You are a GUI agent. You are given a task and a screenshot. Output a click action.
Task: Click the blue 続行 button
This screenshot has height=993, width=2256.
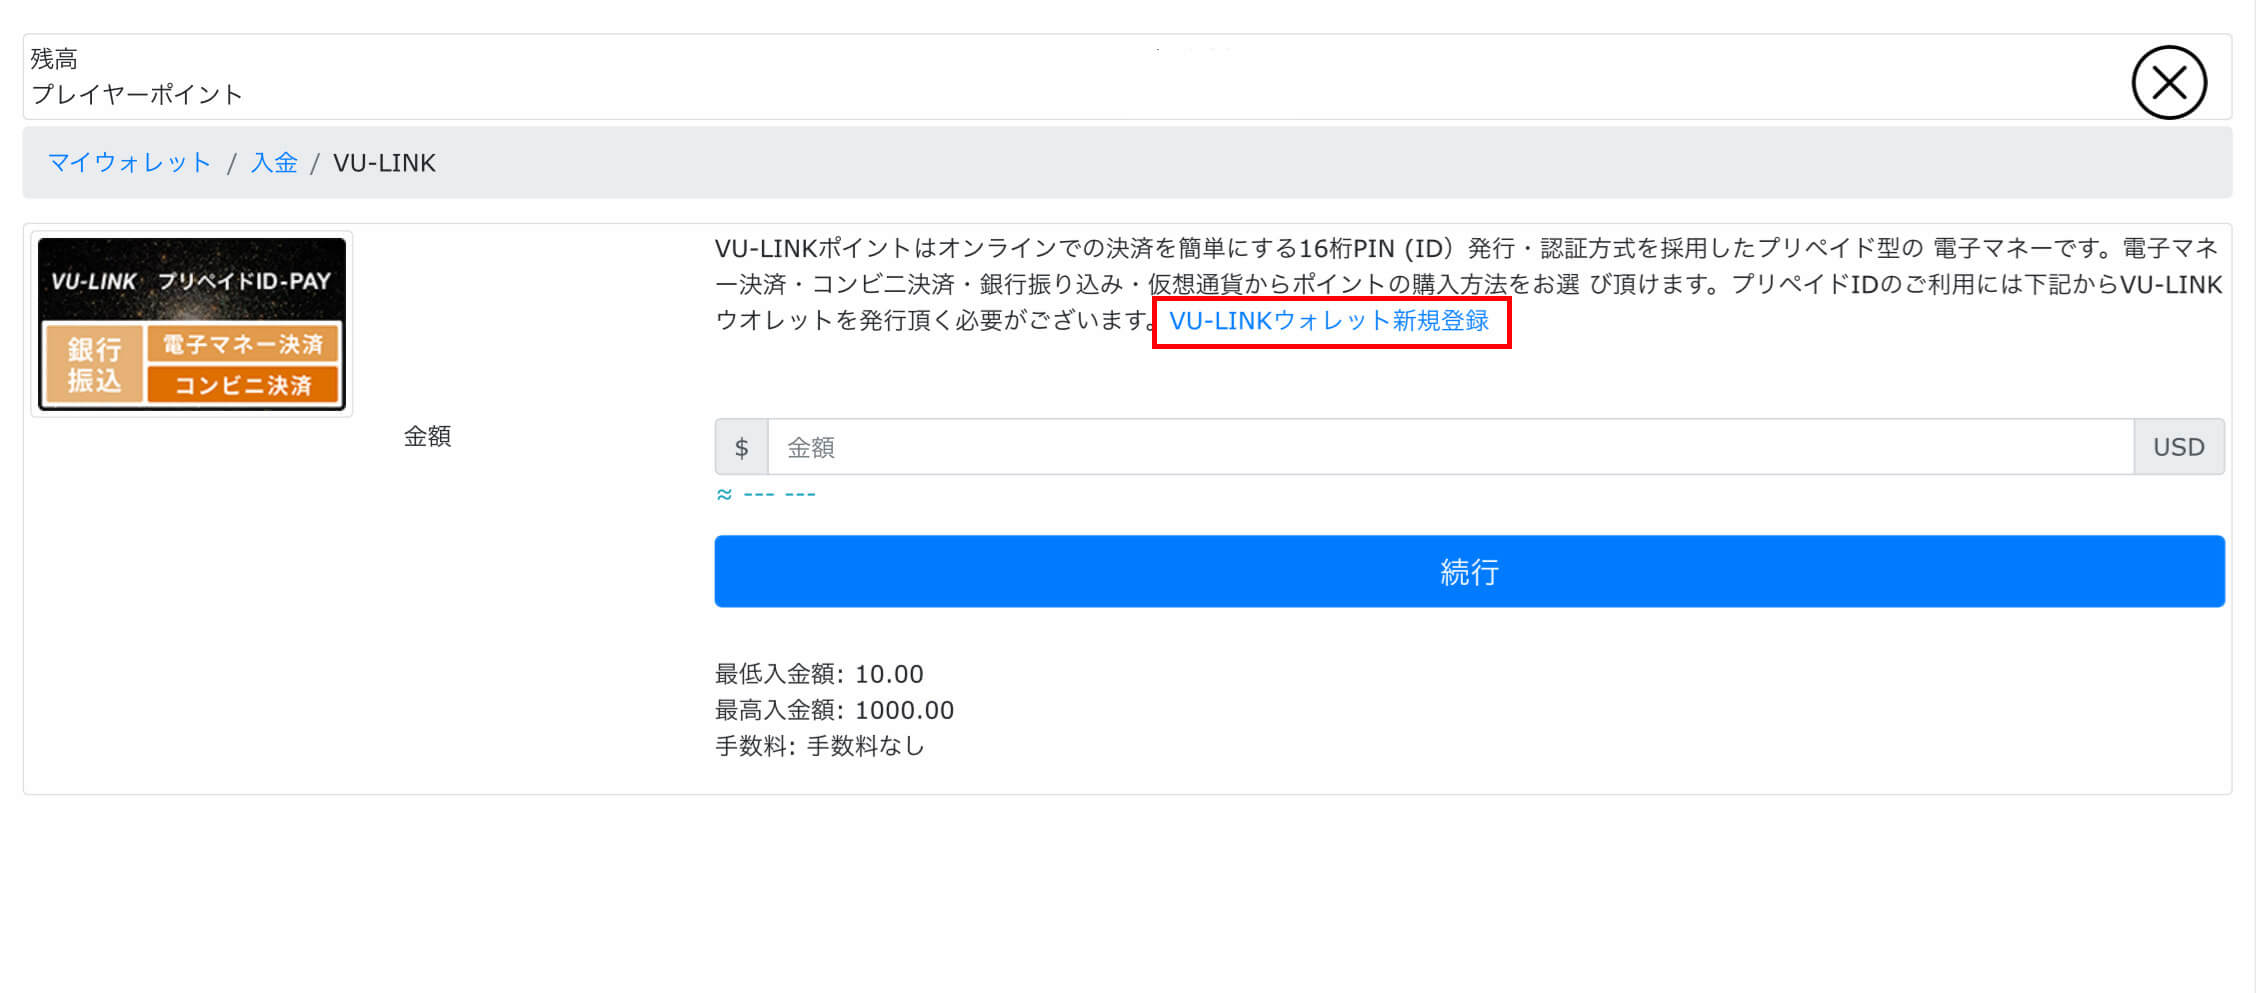click(x=1469, y=571)
